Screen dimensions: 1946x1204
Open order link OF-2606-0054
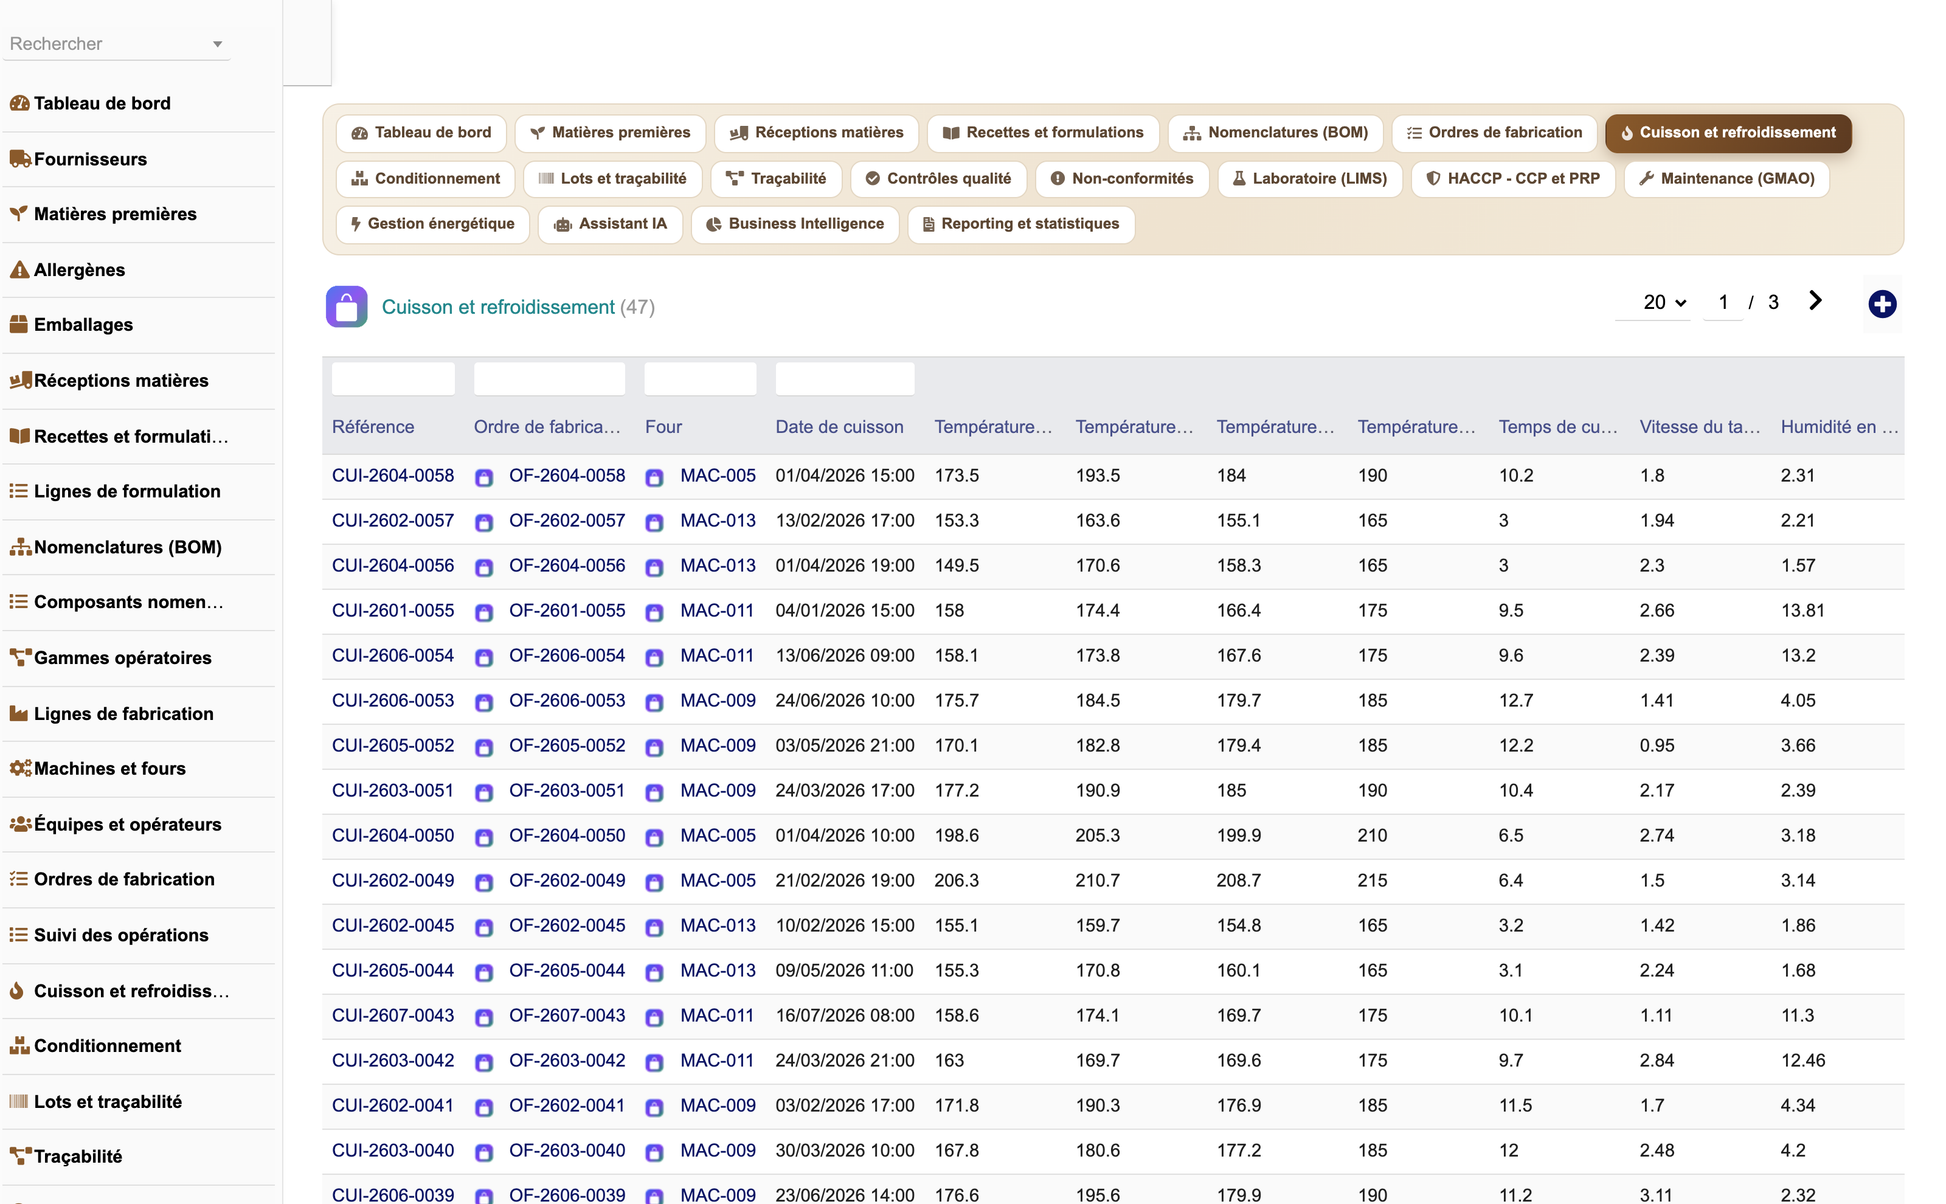pyautogui.click(x=567, y=656)
